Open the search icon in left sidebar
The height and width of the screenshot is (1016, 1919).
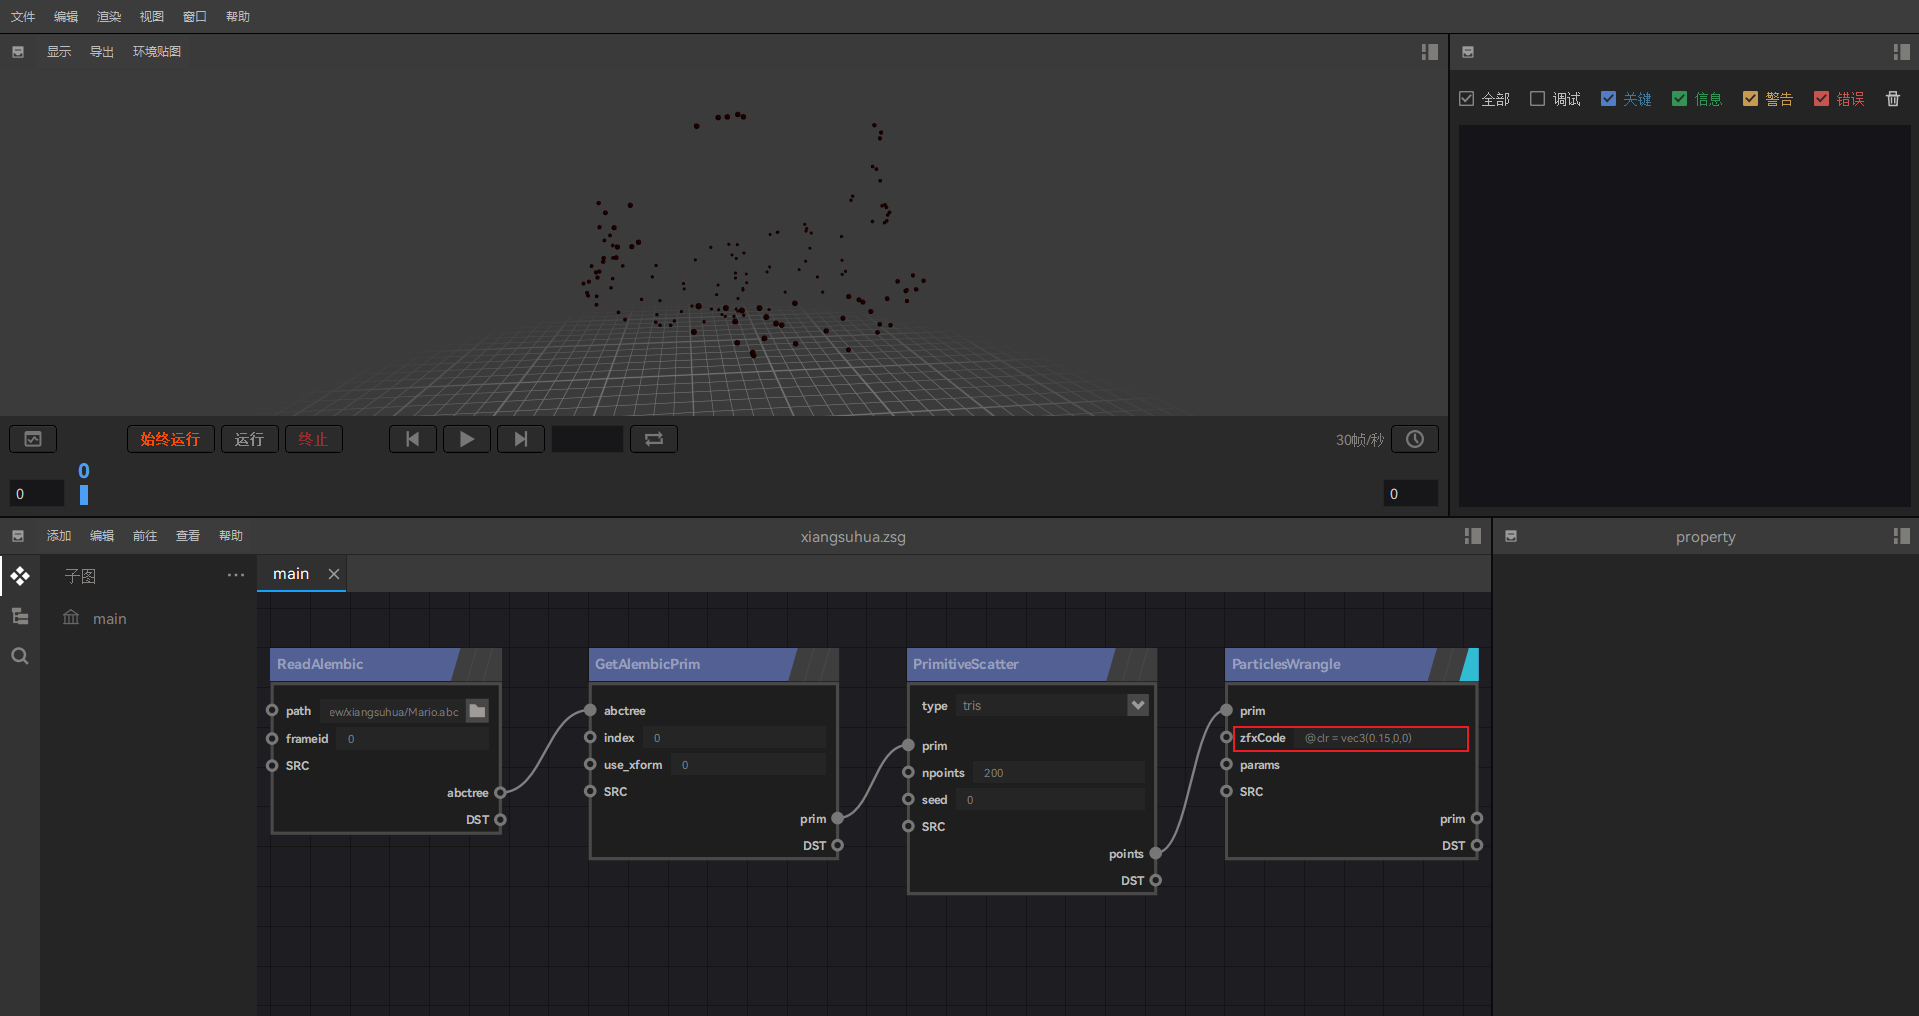point(20,656)
